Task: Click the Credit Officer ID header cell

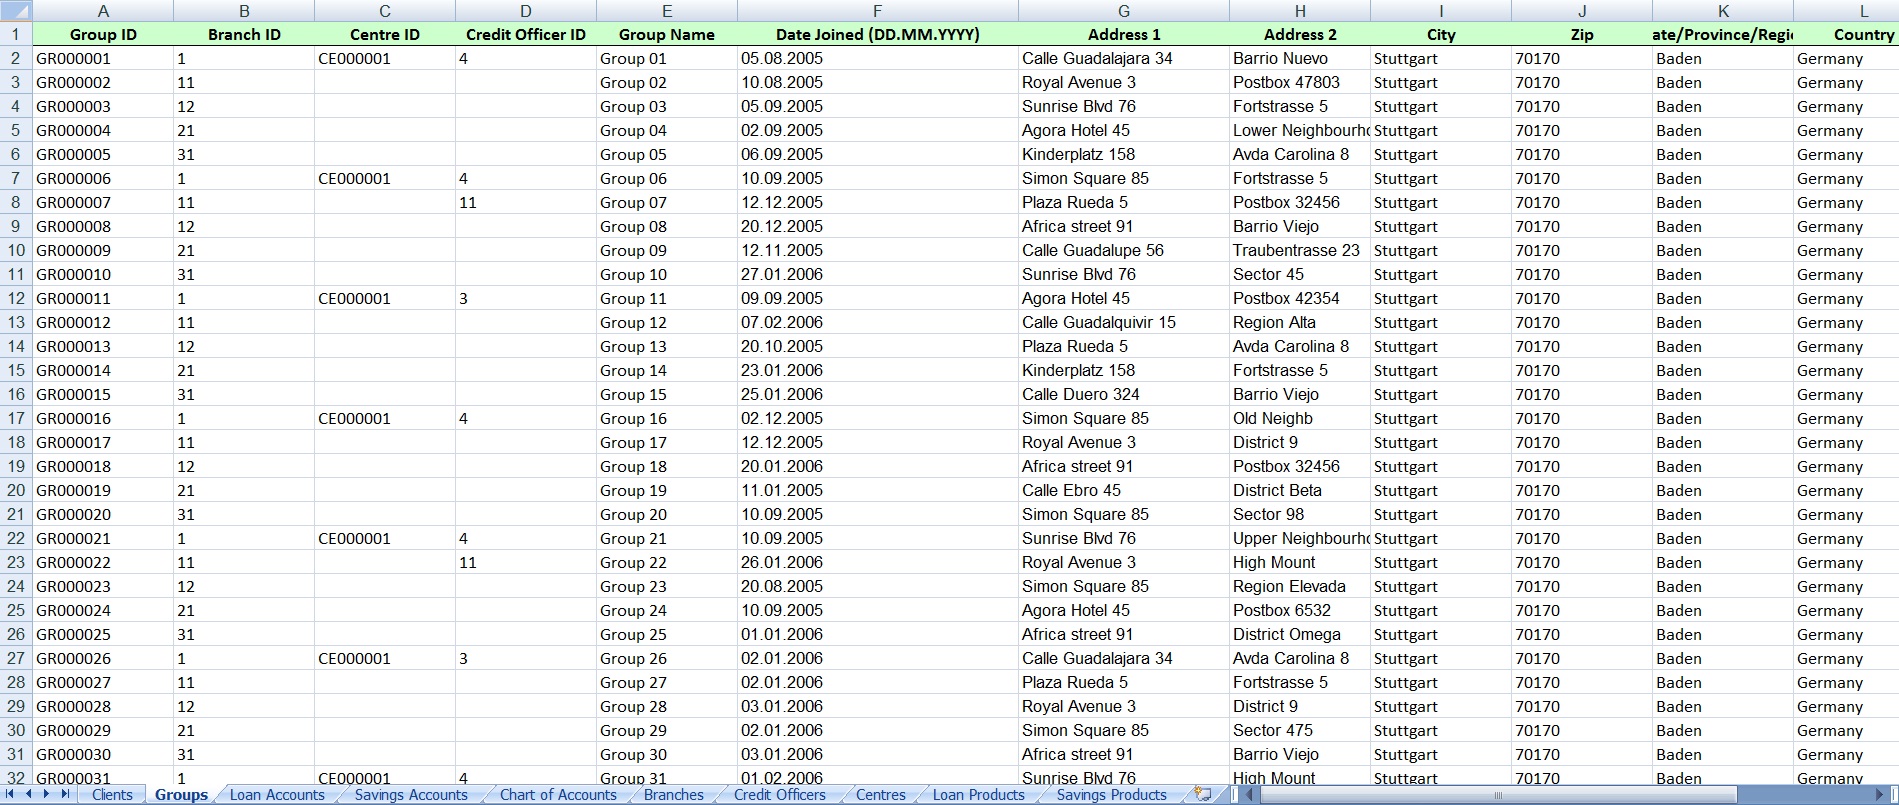Action: [x=526, y=34]
